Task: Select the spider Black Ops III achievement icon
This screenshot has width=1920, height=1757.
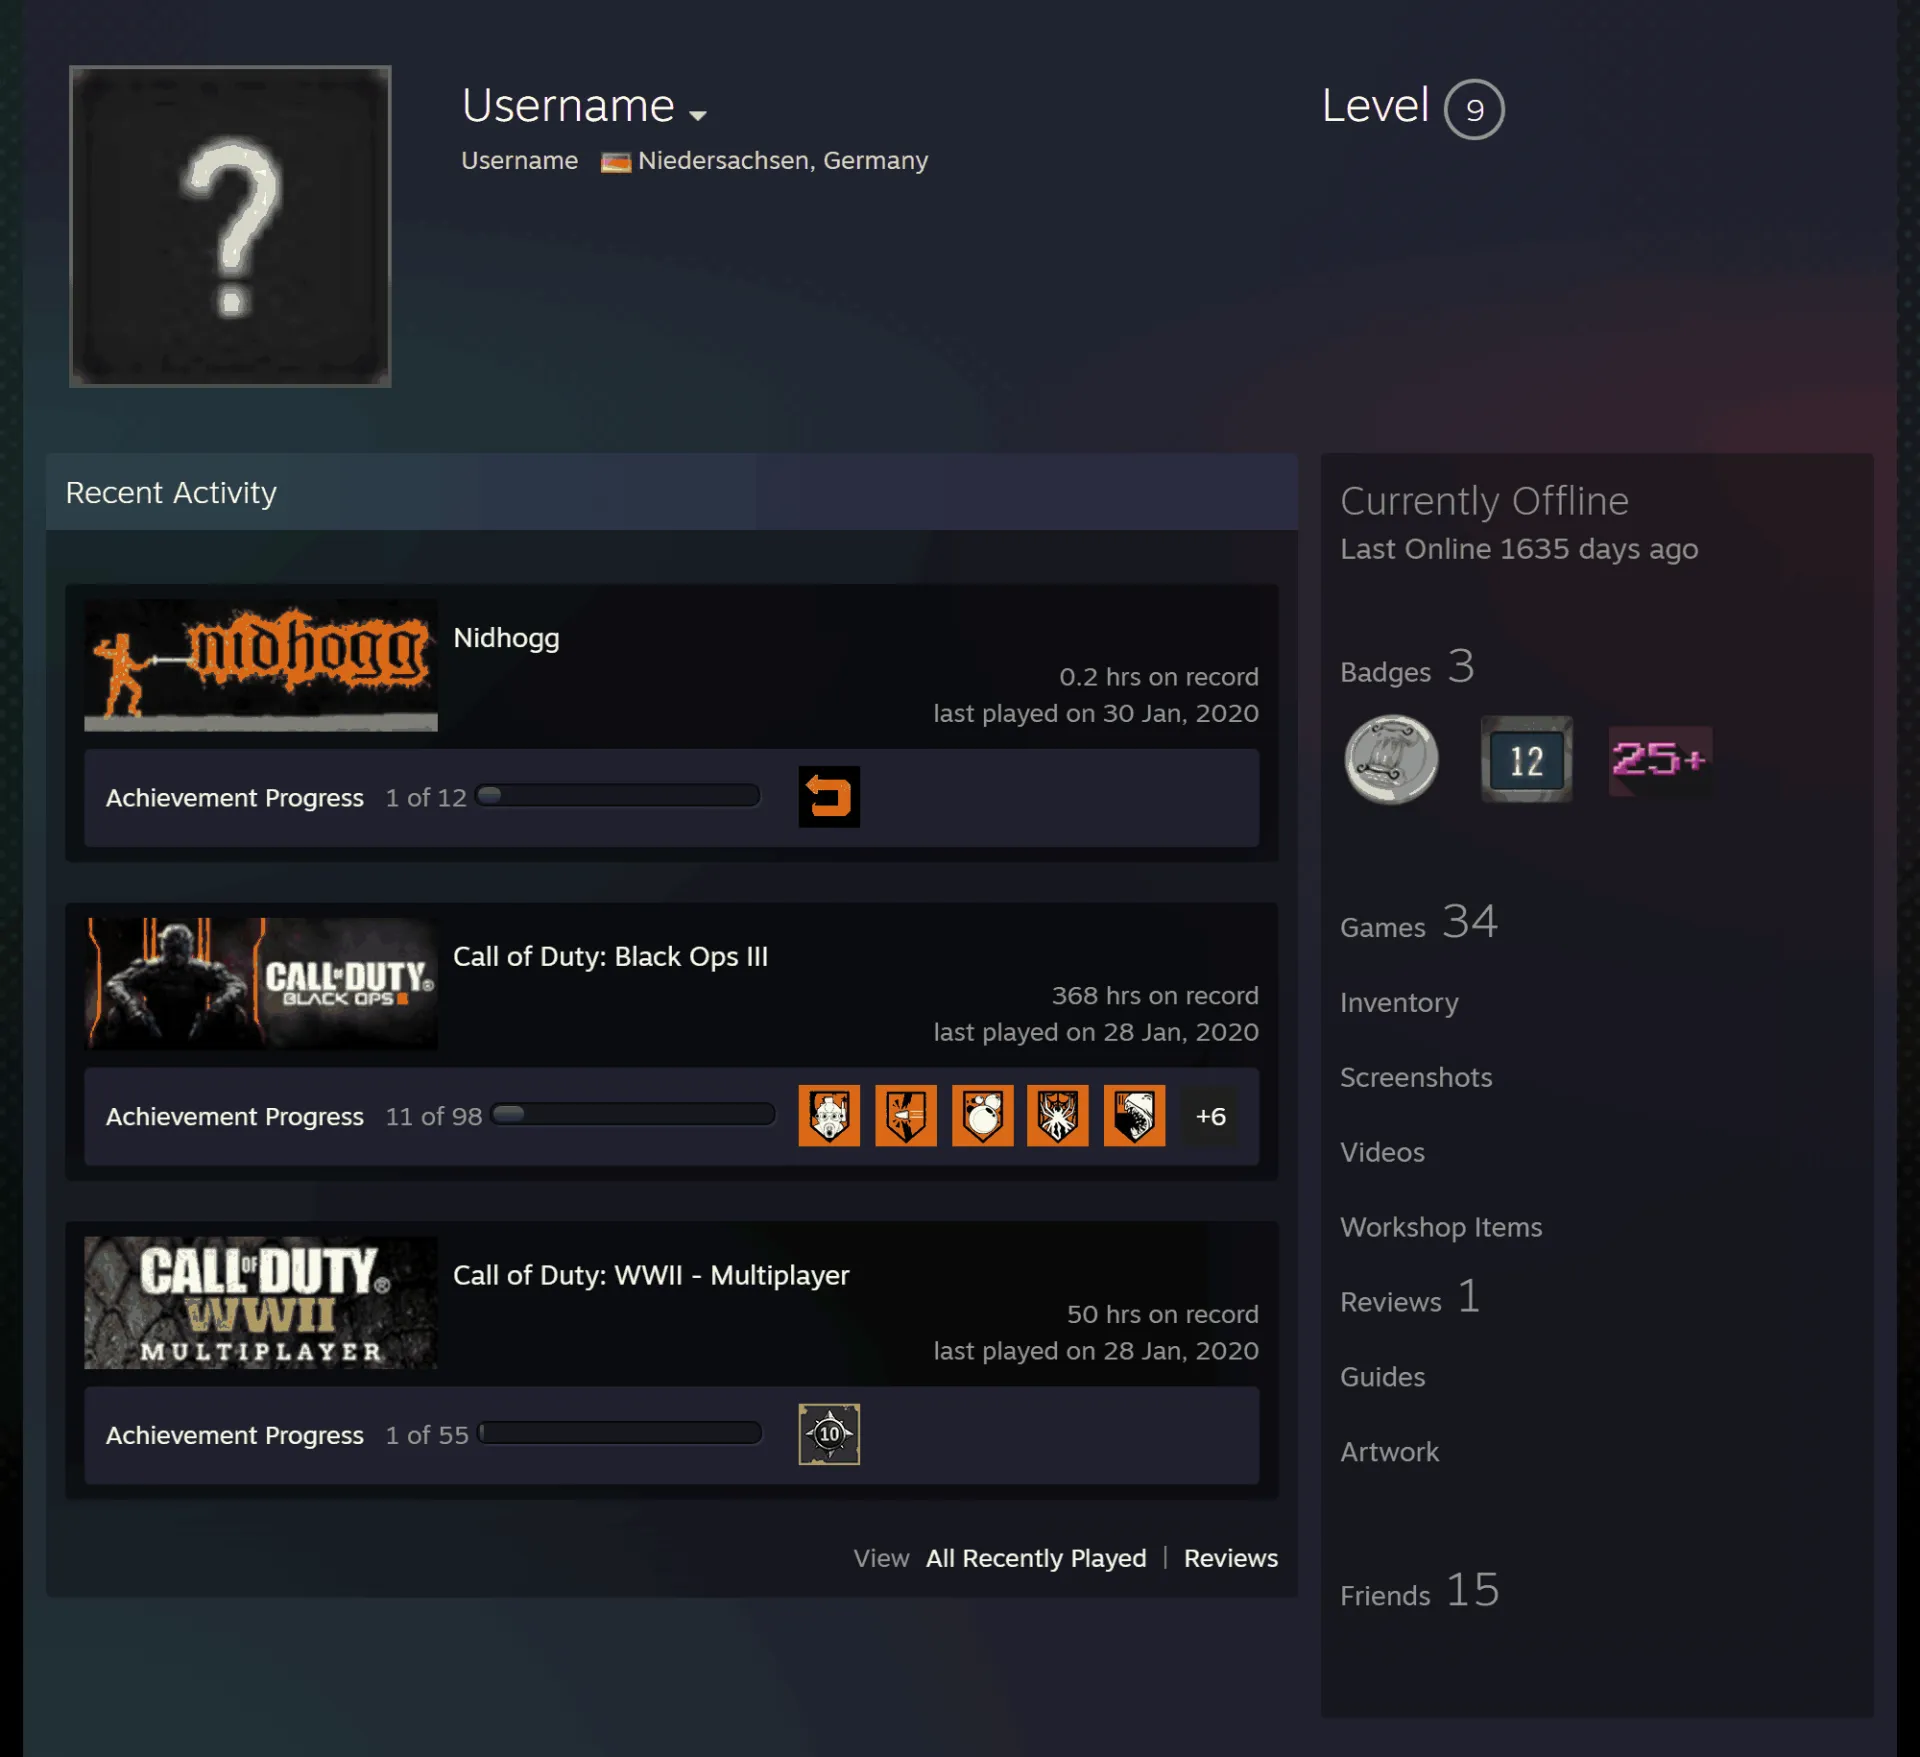Action: [1058, 1115]
